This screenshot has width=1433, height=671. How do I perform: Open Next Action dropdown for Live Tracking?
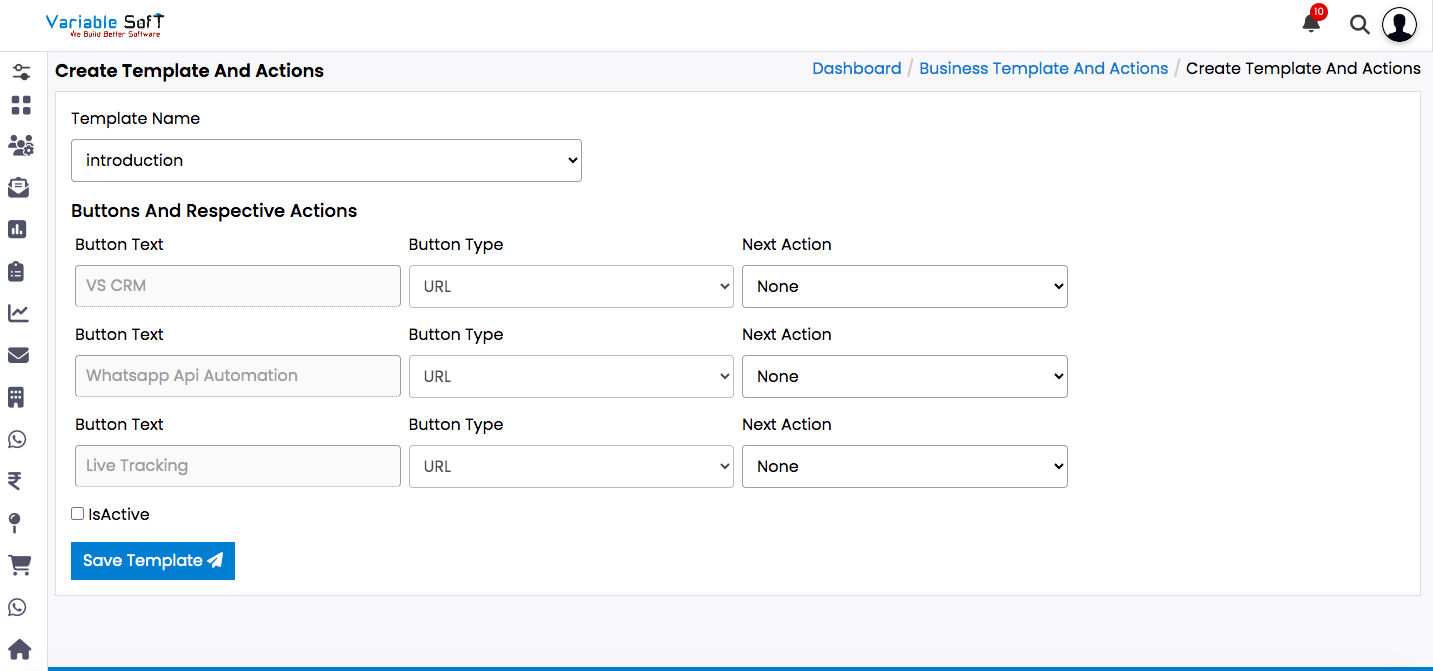click(904, 466)
